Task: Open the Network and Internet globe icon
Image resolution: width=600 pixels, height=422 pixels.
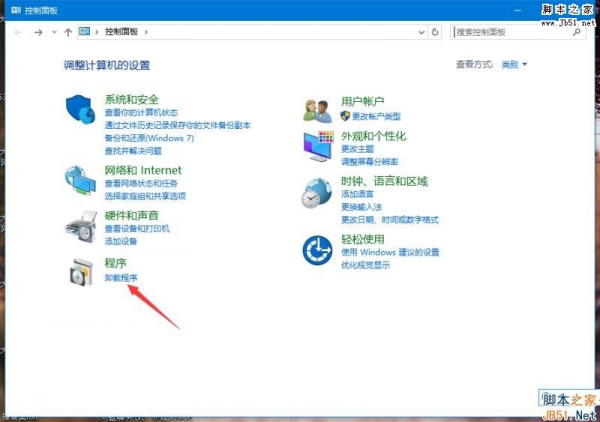Action: pyautogui.click(x=80, y=180)
